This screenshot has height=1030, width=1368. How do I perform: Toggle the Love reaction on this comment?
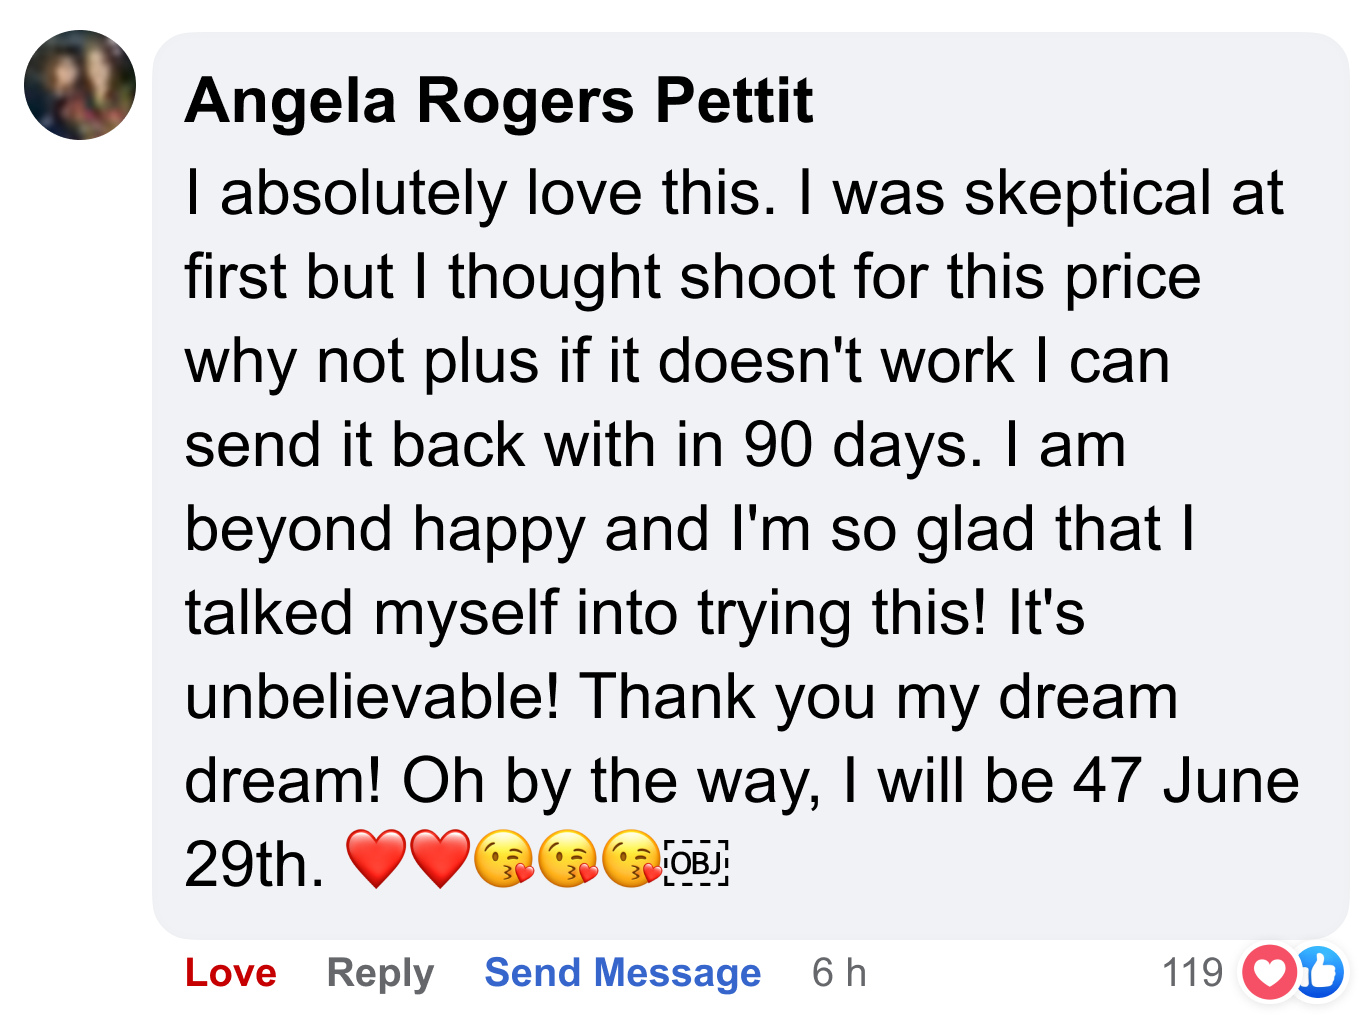231,973
